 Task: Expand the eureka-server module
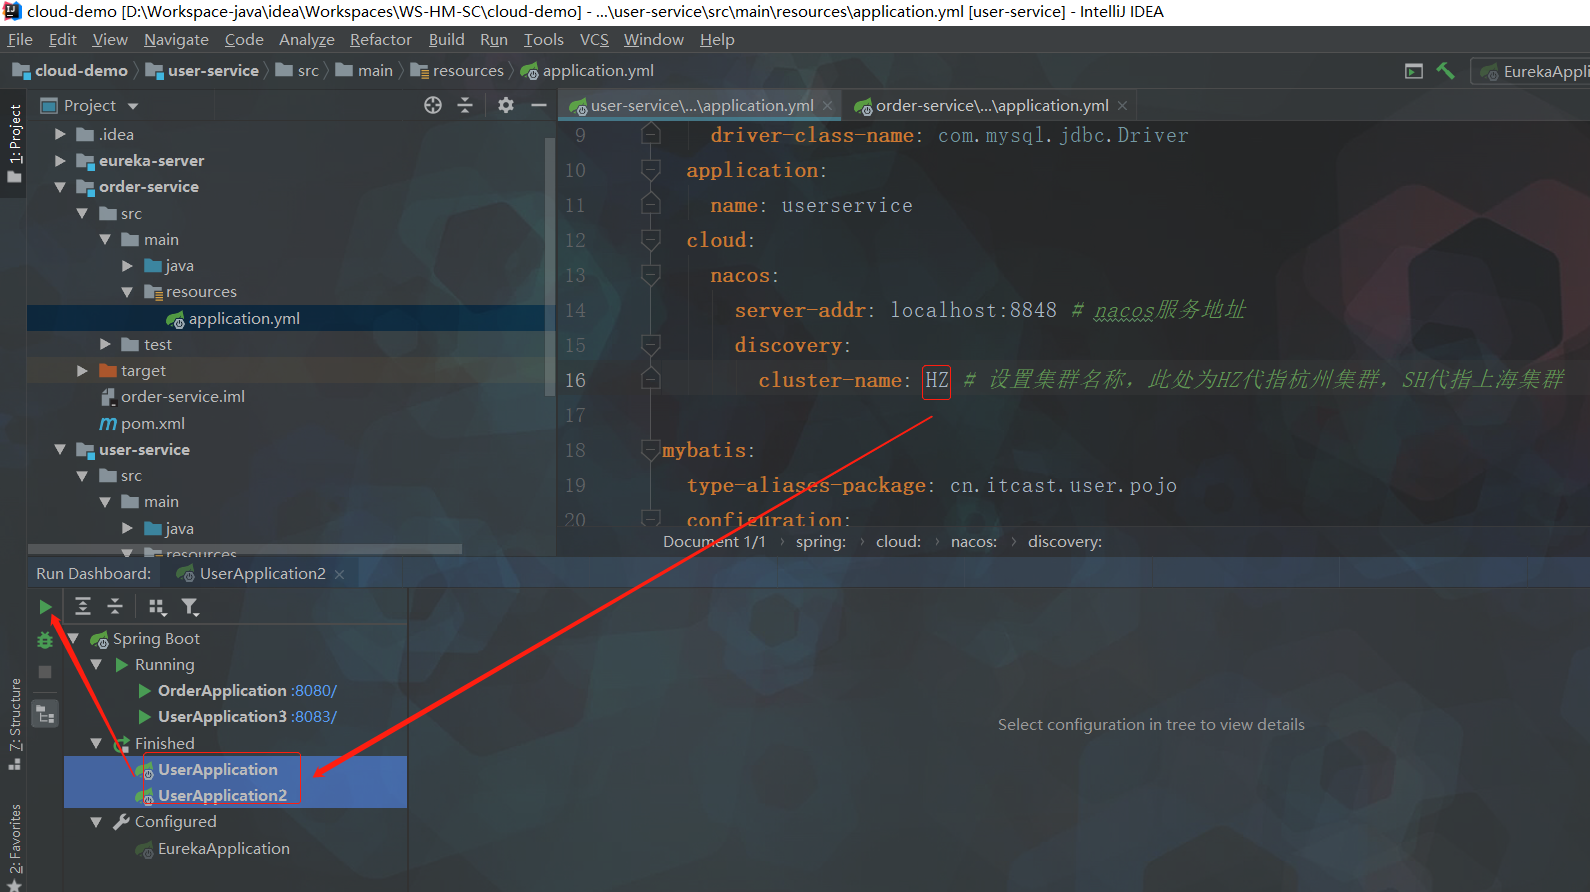click(x=60, y=160)
